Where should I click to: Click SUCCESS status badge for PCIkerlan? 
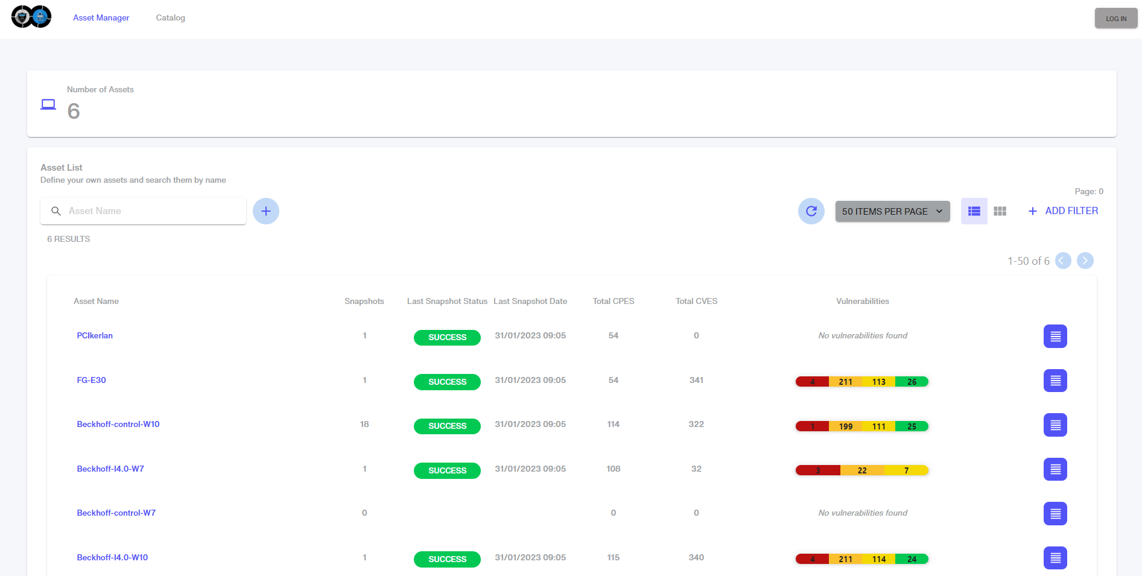(447, 338)
